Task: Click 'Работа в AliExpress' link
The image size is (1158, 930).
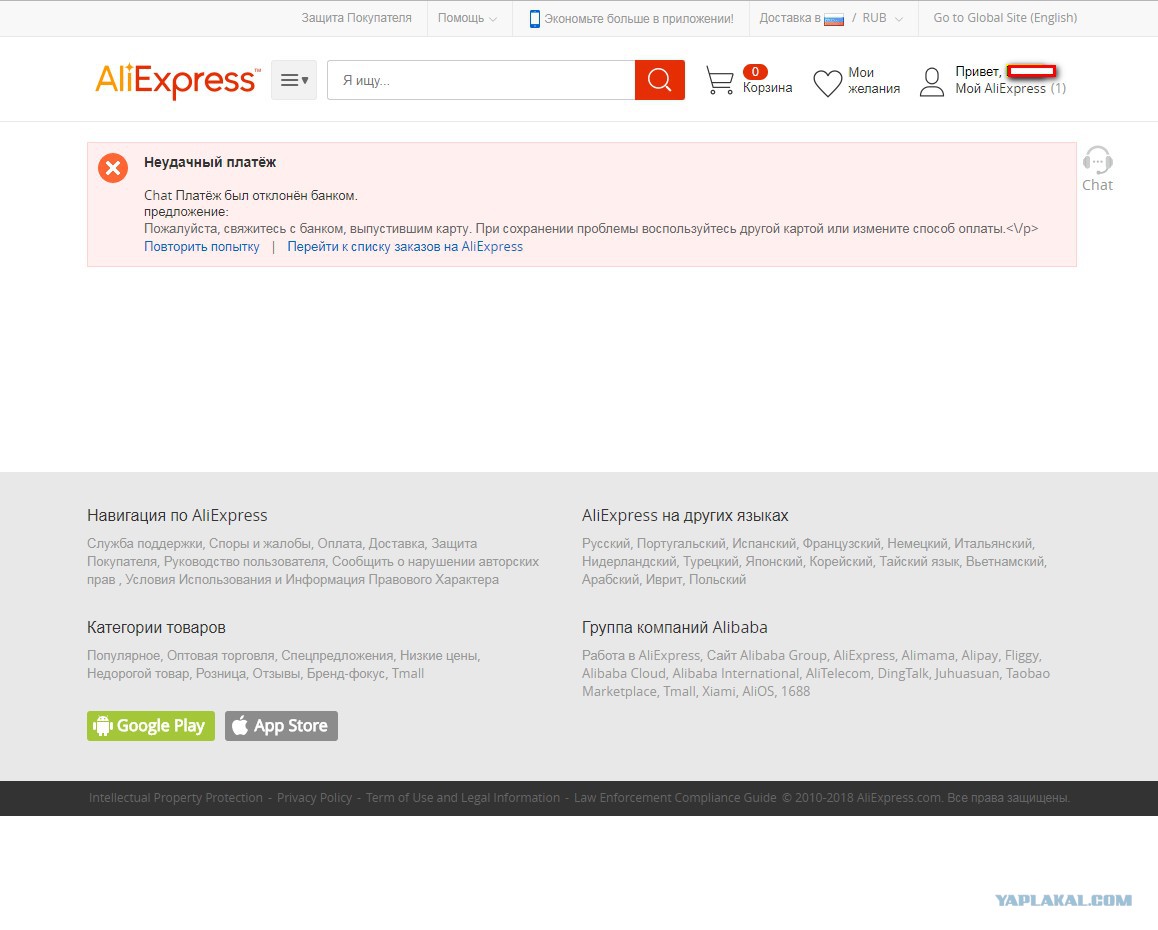Action: [640, 656]
